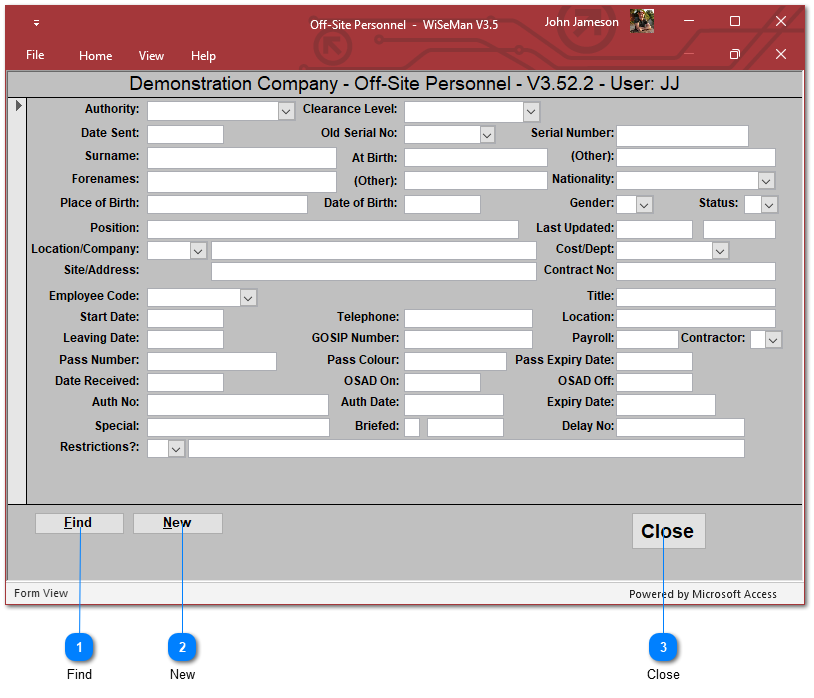Click the blue callout marker number 3
The height and width of the screenshot is (698, 814).
click(662, 647)
